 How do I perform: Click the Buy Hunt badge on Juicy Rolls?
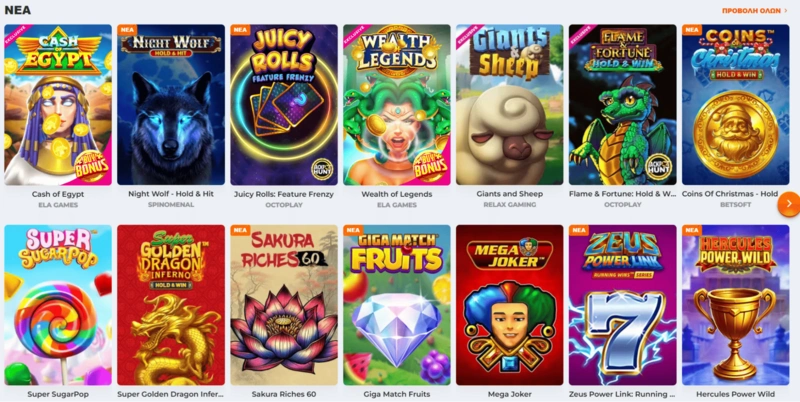[x=322, y=169]
